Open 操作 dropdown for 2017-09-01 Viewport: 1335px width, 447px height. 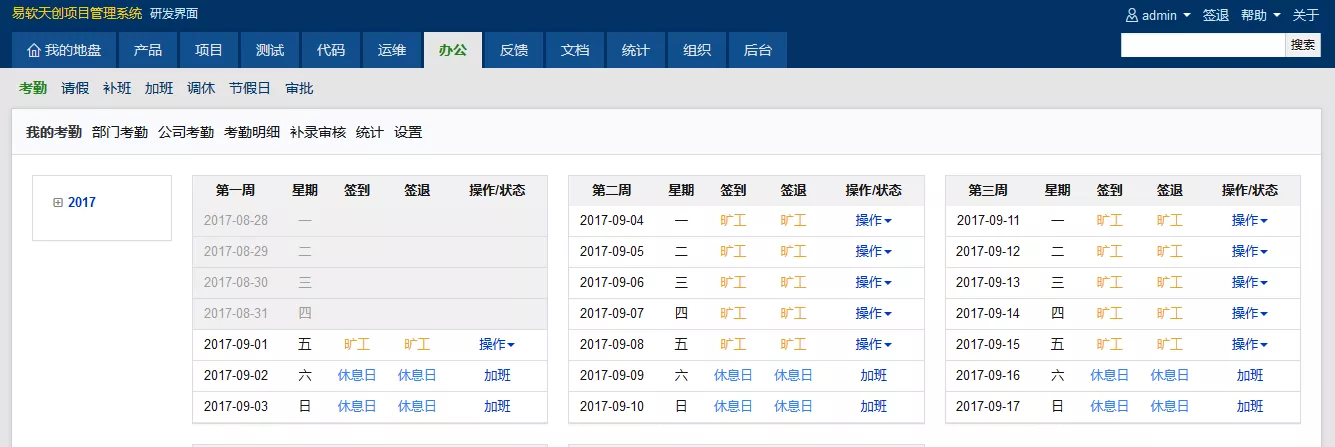(x=497, y=345)
